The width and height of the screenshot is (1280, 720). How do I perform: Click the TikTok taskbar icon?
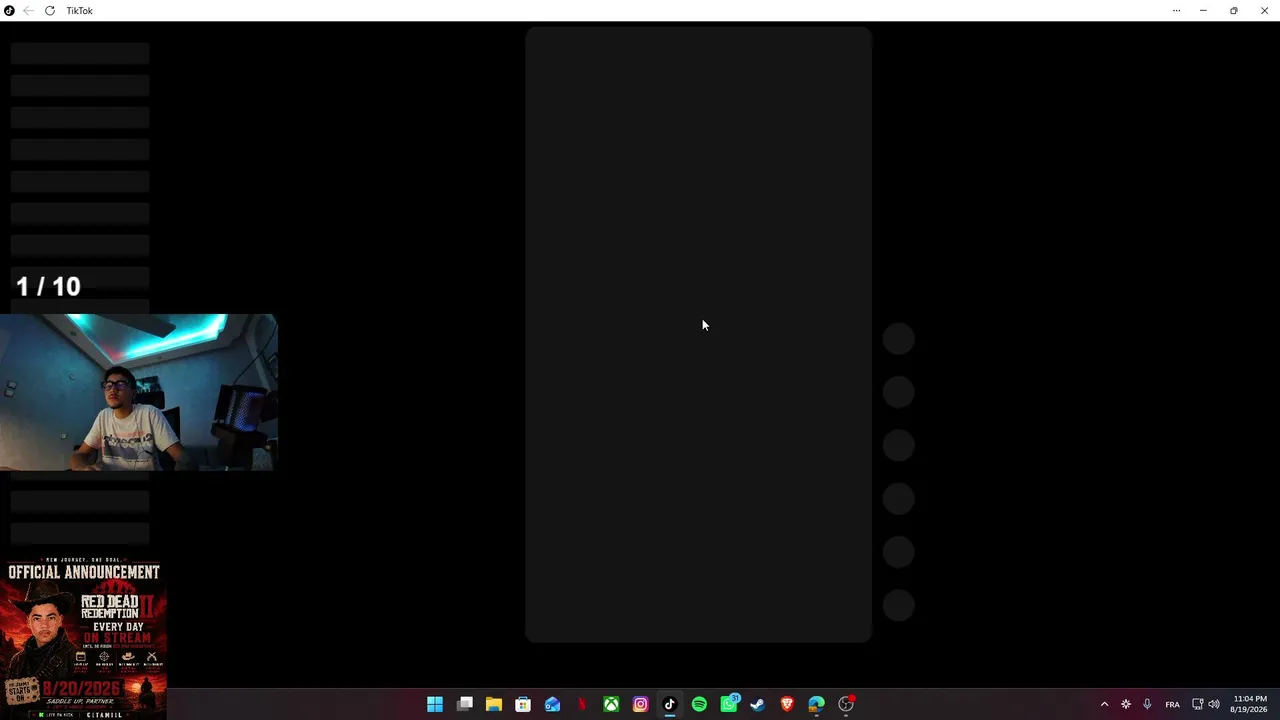pyautogui.click(x=670, y=704)
